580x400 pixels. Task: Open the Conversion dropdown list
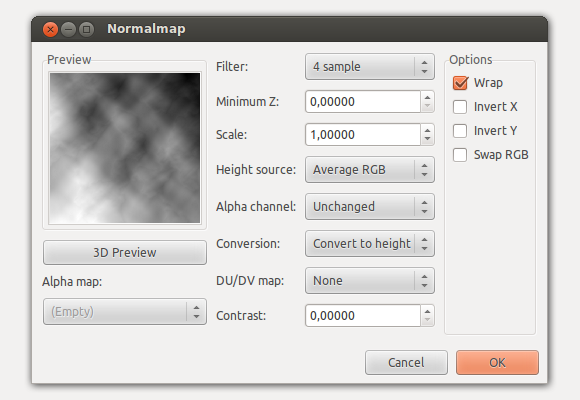pos(370,243)
